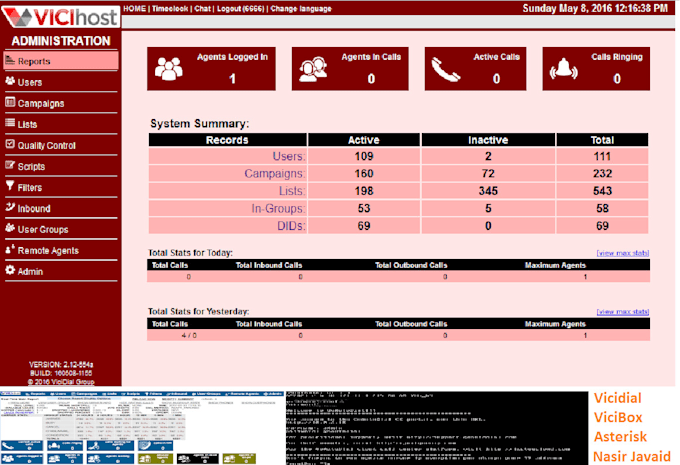Click the Logout (6666) link

[240, 8]
